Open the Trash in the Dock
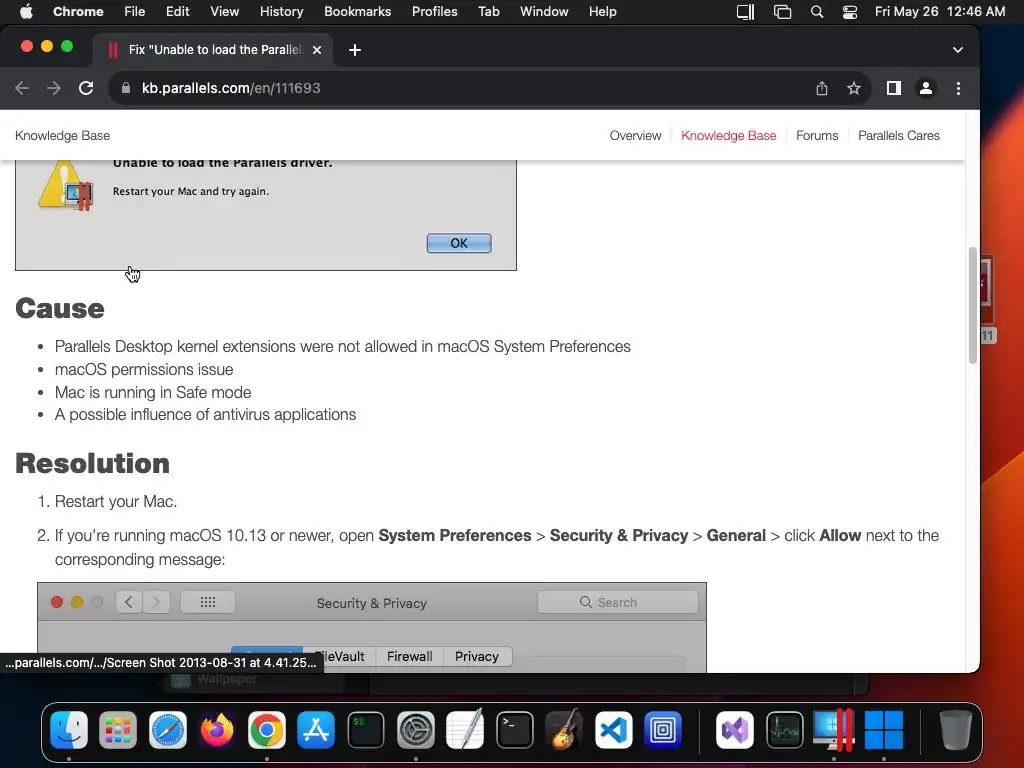The height and width of the screenshot is (768, 1024). (955, 729)
